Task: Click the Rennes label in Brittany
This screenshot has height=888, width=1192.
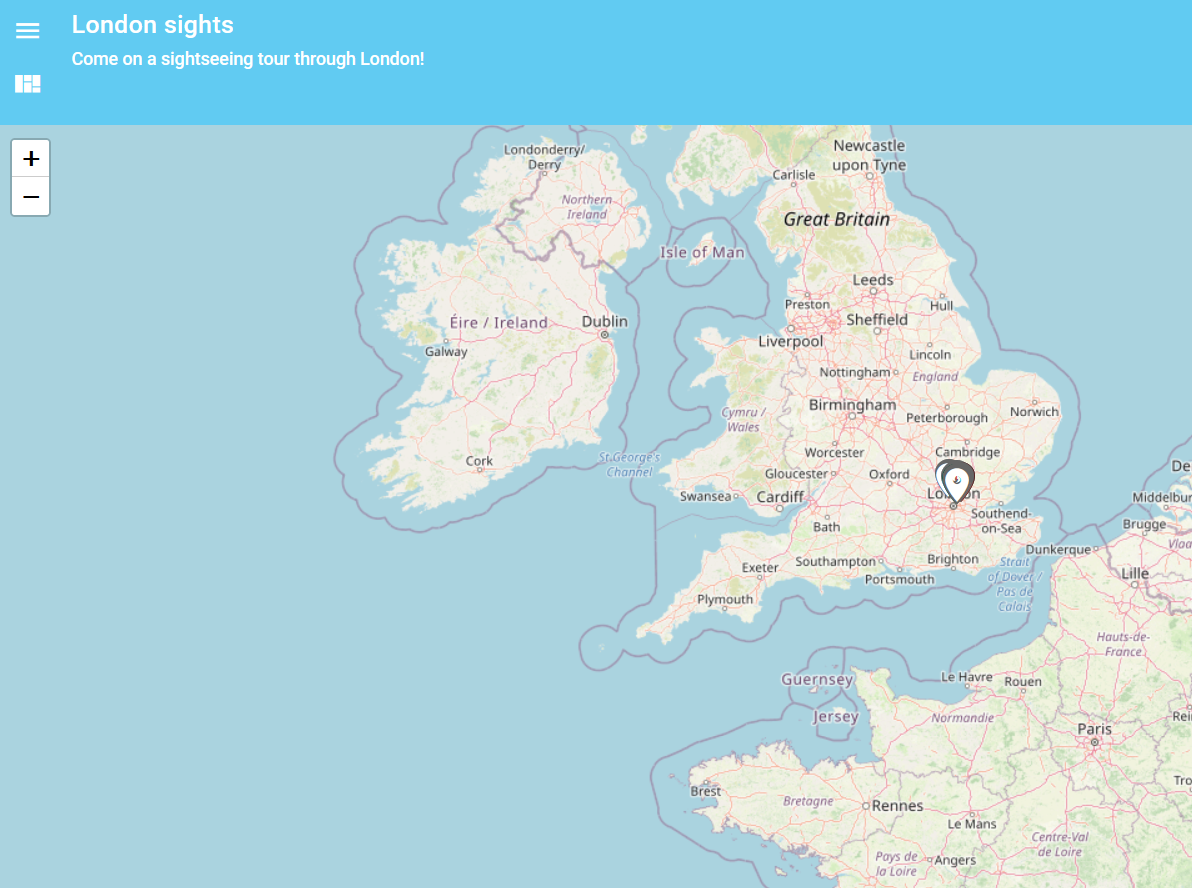Action: tap(897, 805)
